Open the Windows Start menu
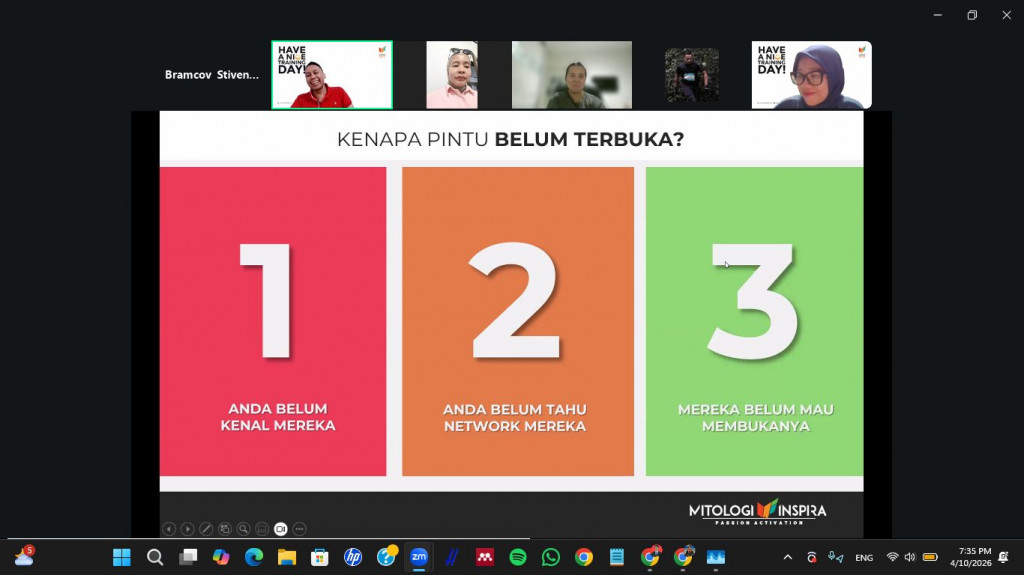 (122, 557)
